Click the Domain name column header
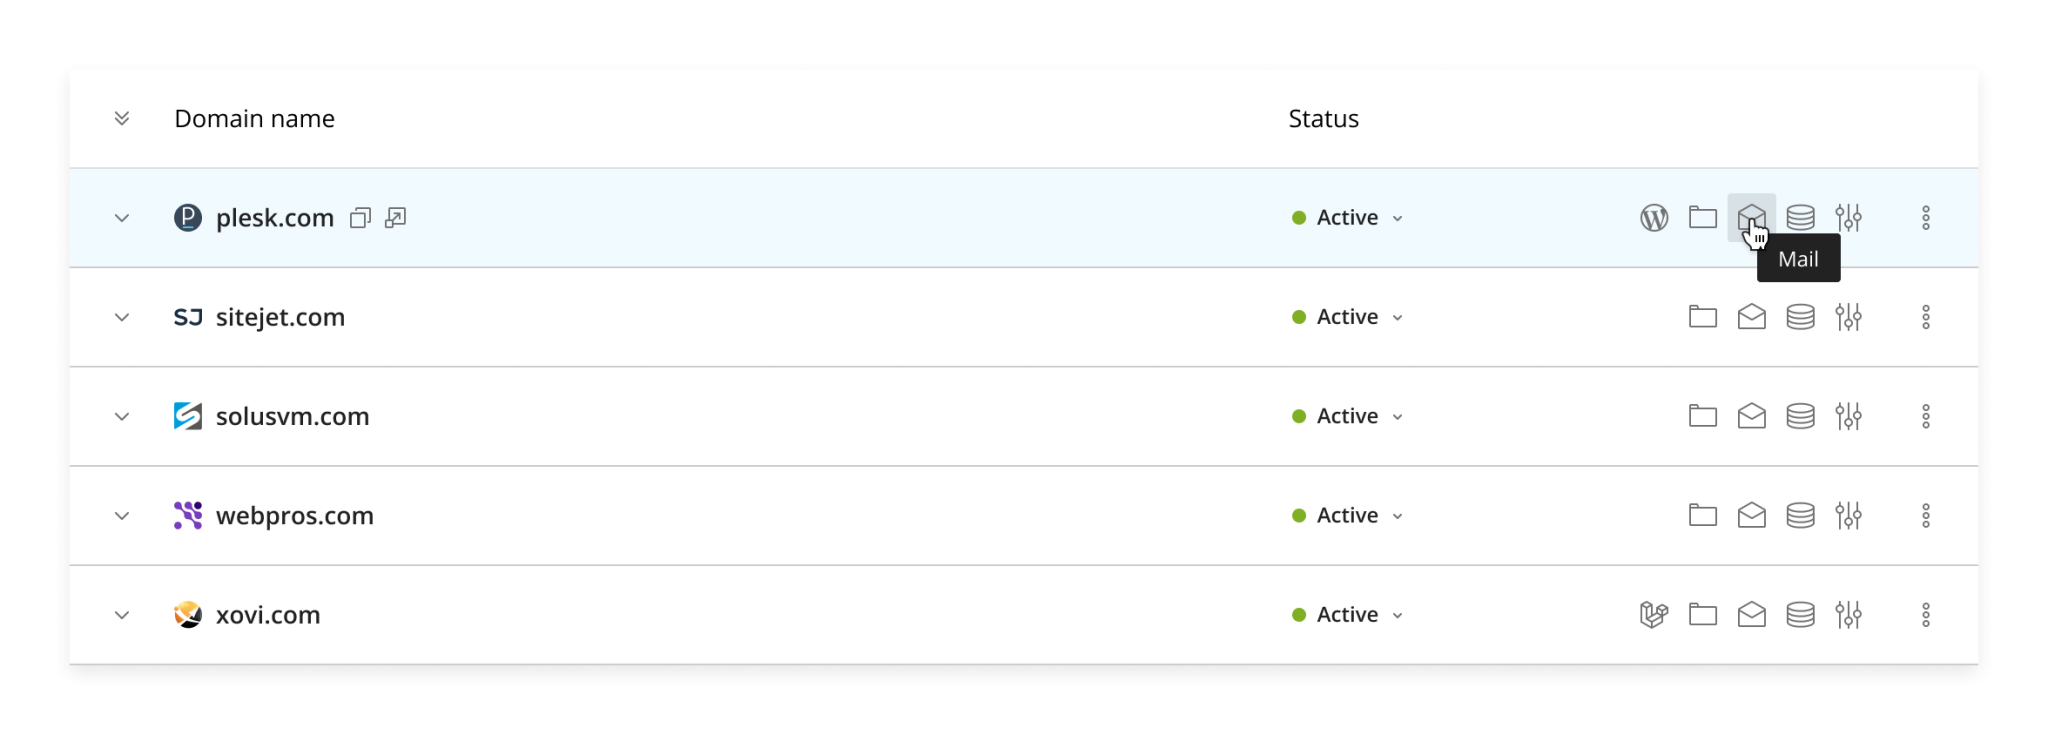The width and height of the screenshot is (2048, 735). (x=254, y=118)
